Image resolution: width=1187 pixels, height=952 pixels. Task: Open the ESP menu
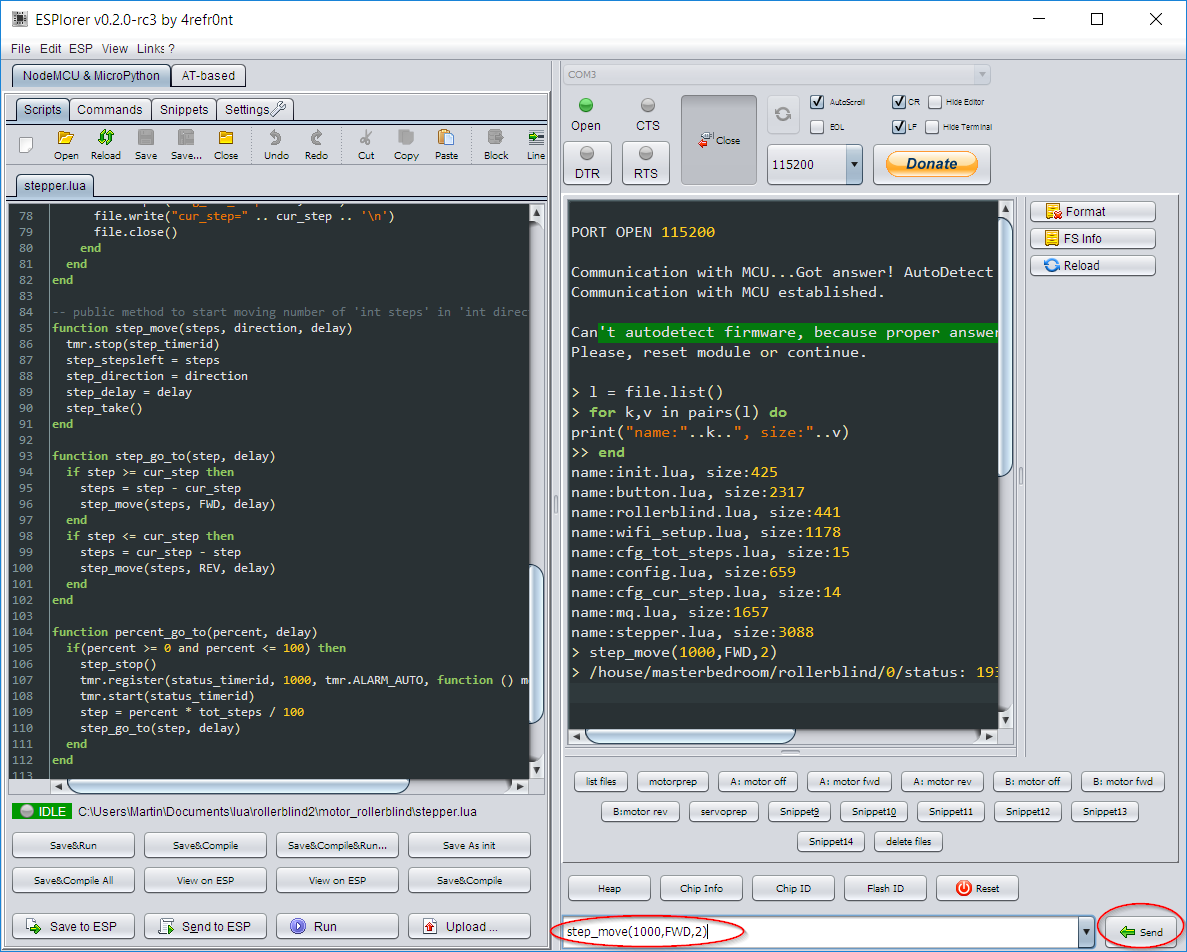click(80, 48)
